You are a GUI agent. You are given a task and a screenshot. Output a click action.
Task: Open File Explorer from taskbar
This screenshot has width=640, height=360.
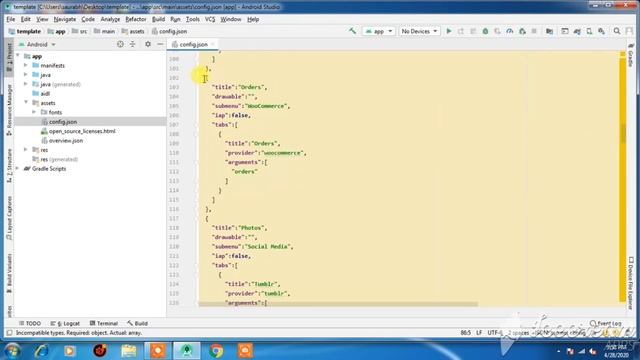[129, 350]
